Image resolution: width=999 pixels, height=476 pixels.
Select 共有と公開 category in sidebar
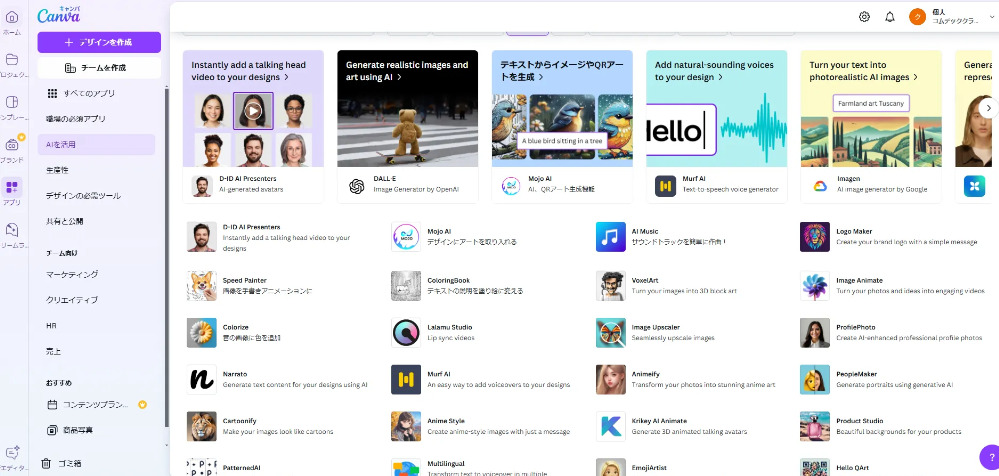coord(96,221)
